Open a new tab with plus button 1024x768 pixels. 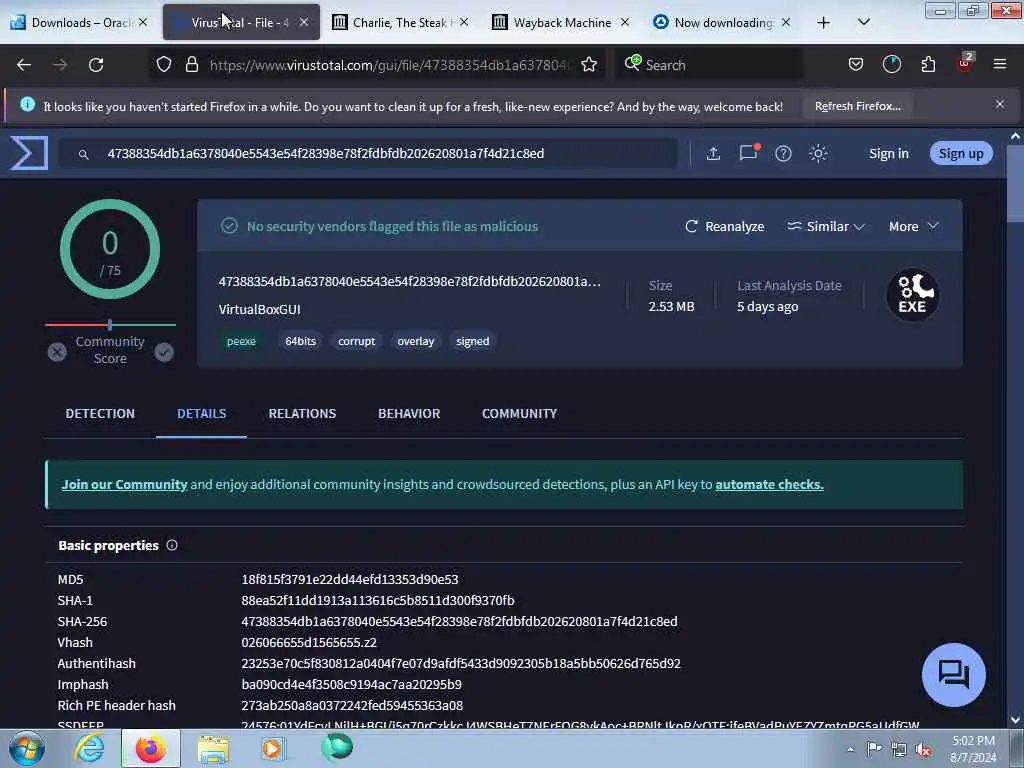[824, 23]
